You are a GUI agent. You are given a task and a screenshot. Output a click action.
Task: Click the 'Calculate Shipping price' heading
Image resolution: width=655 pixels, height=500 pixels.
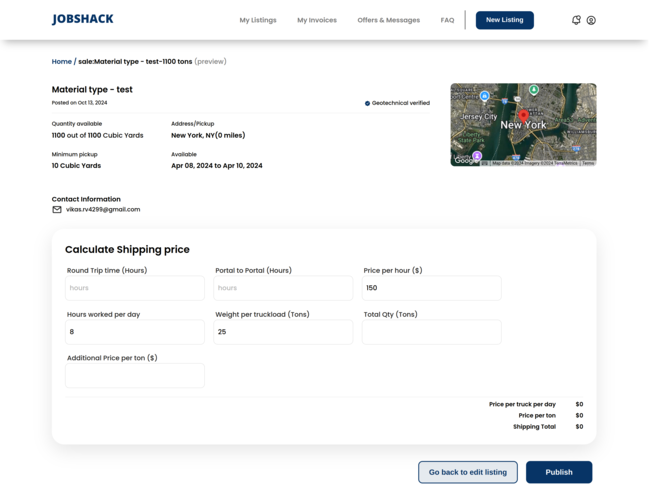tap(127, 250)
